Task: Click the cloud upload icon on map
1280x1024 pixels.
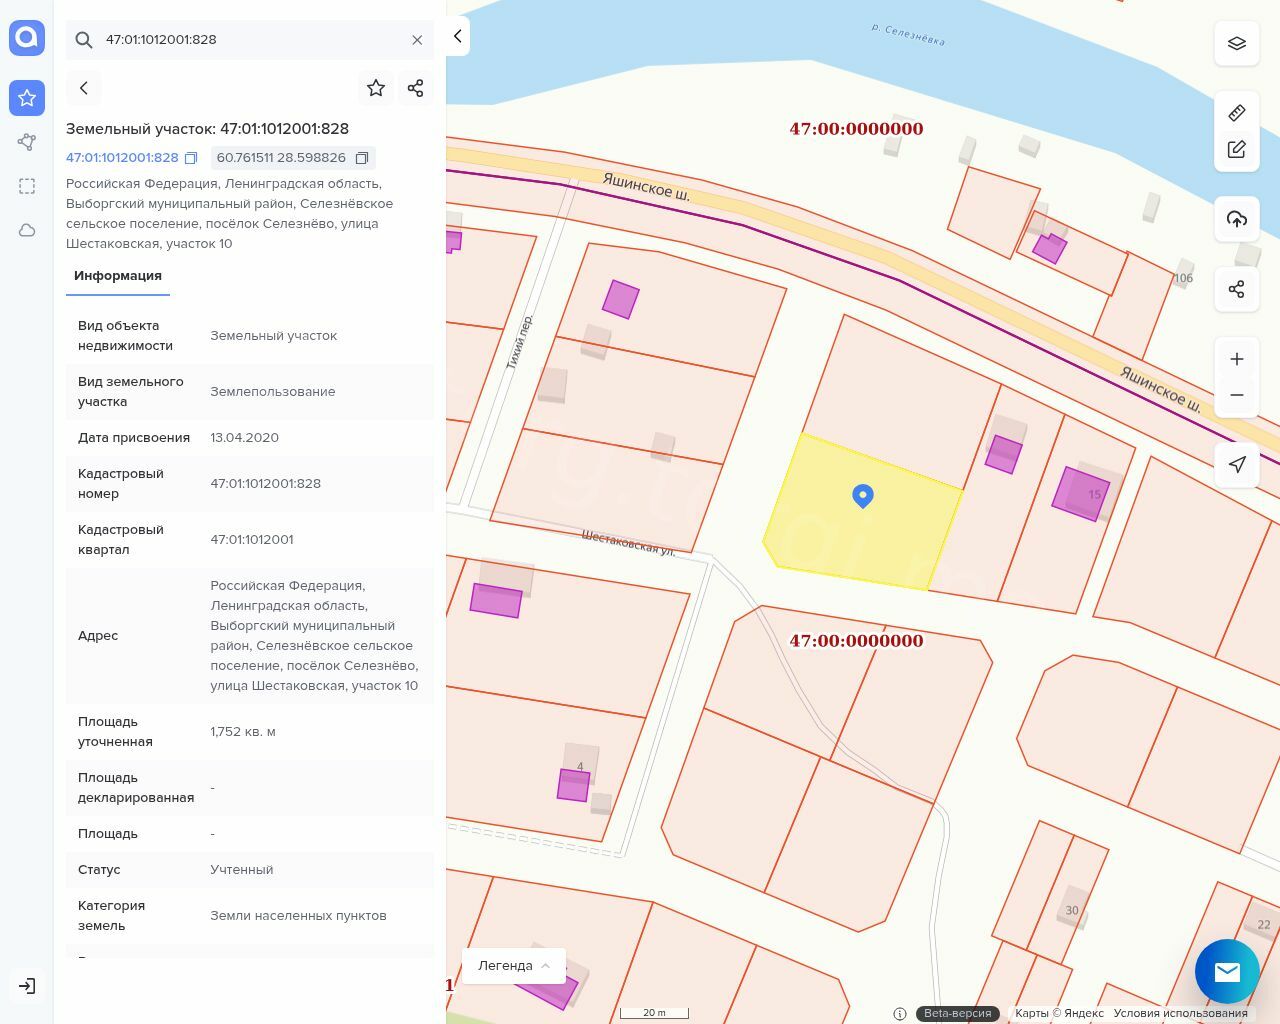Action: pyautogui.click(x=1237, y=219)
